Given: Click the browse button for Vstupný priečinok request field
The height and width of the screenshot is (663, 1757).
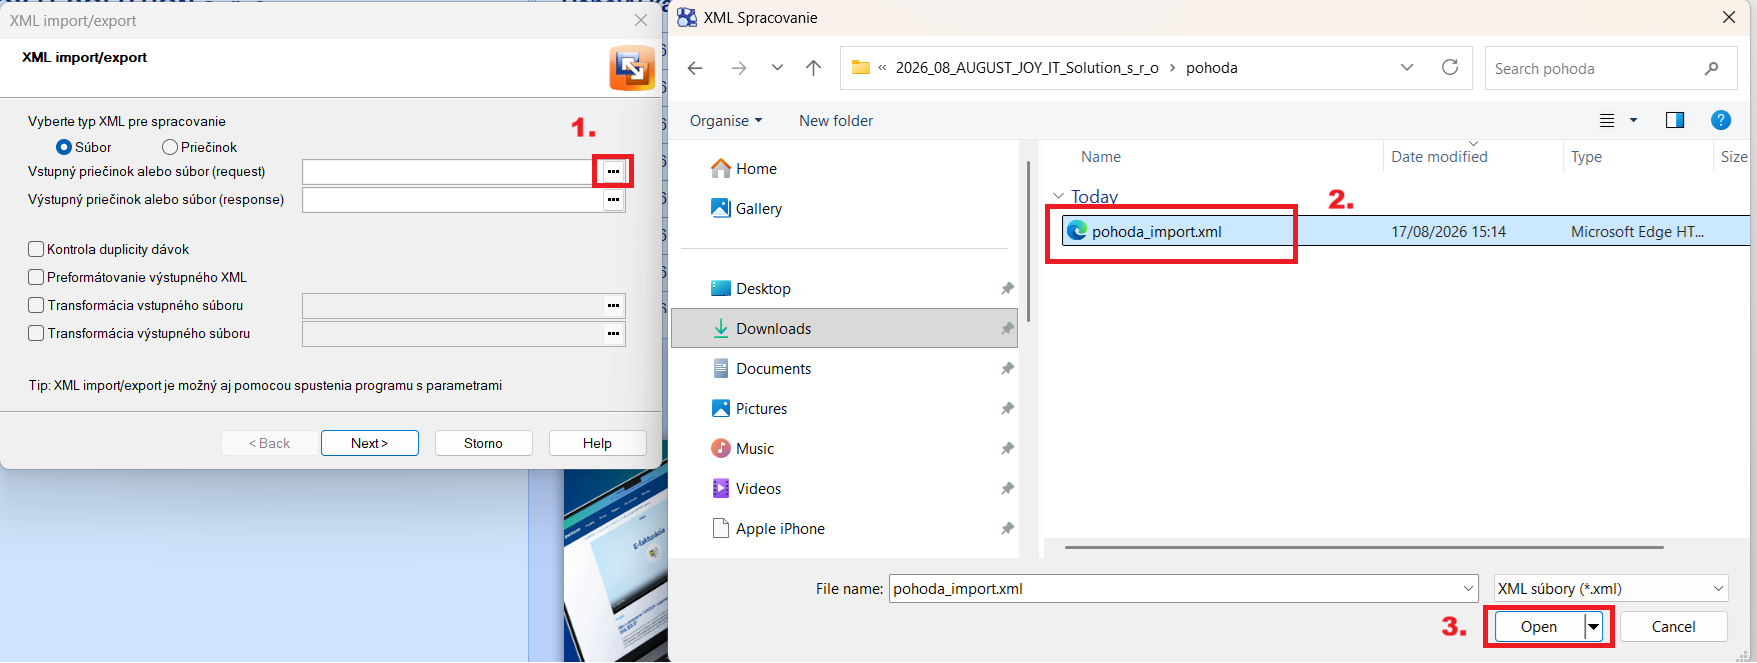Looking at the screenshot, I should [x=613, y=172].
